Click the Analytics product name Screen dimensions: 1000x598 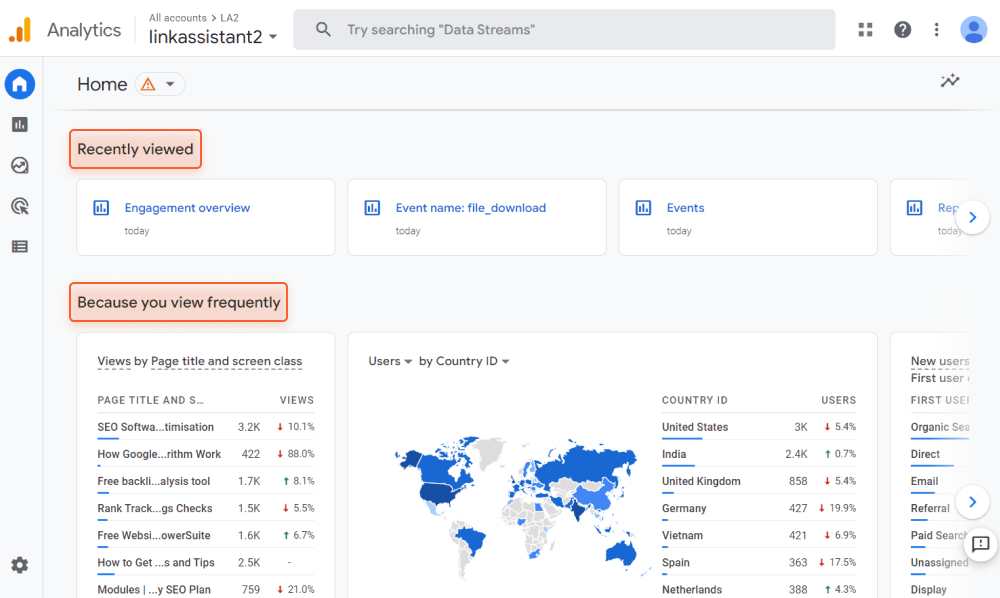tap(84, 30)
